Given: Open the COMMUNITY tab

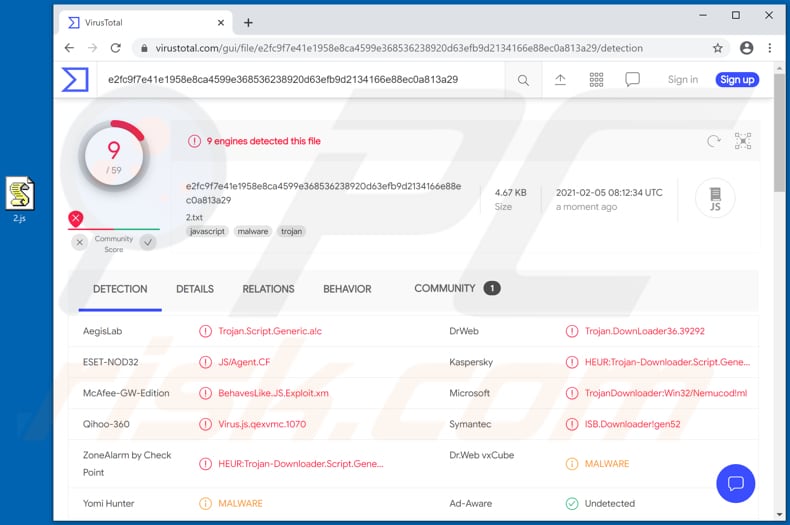Looking at the screenshot, I should click(x=457, y=288).
